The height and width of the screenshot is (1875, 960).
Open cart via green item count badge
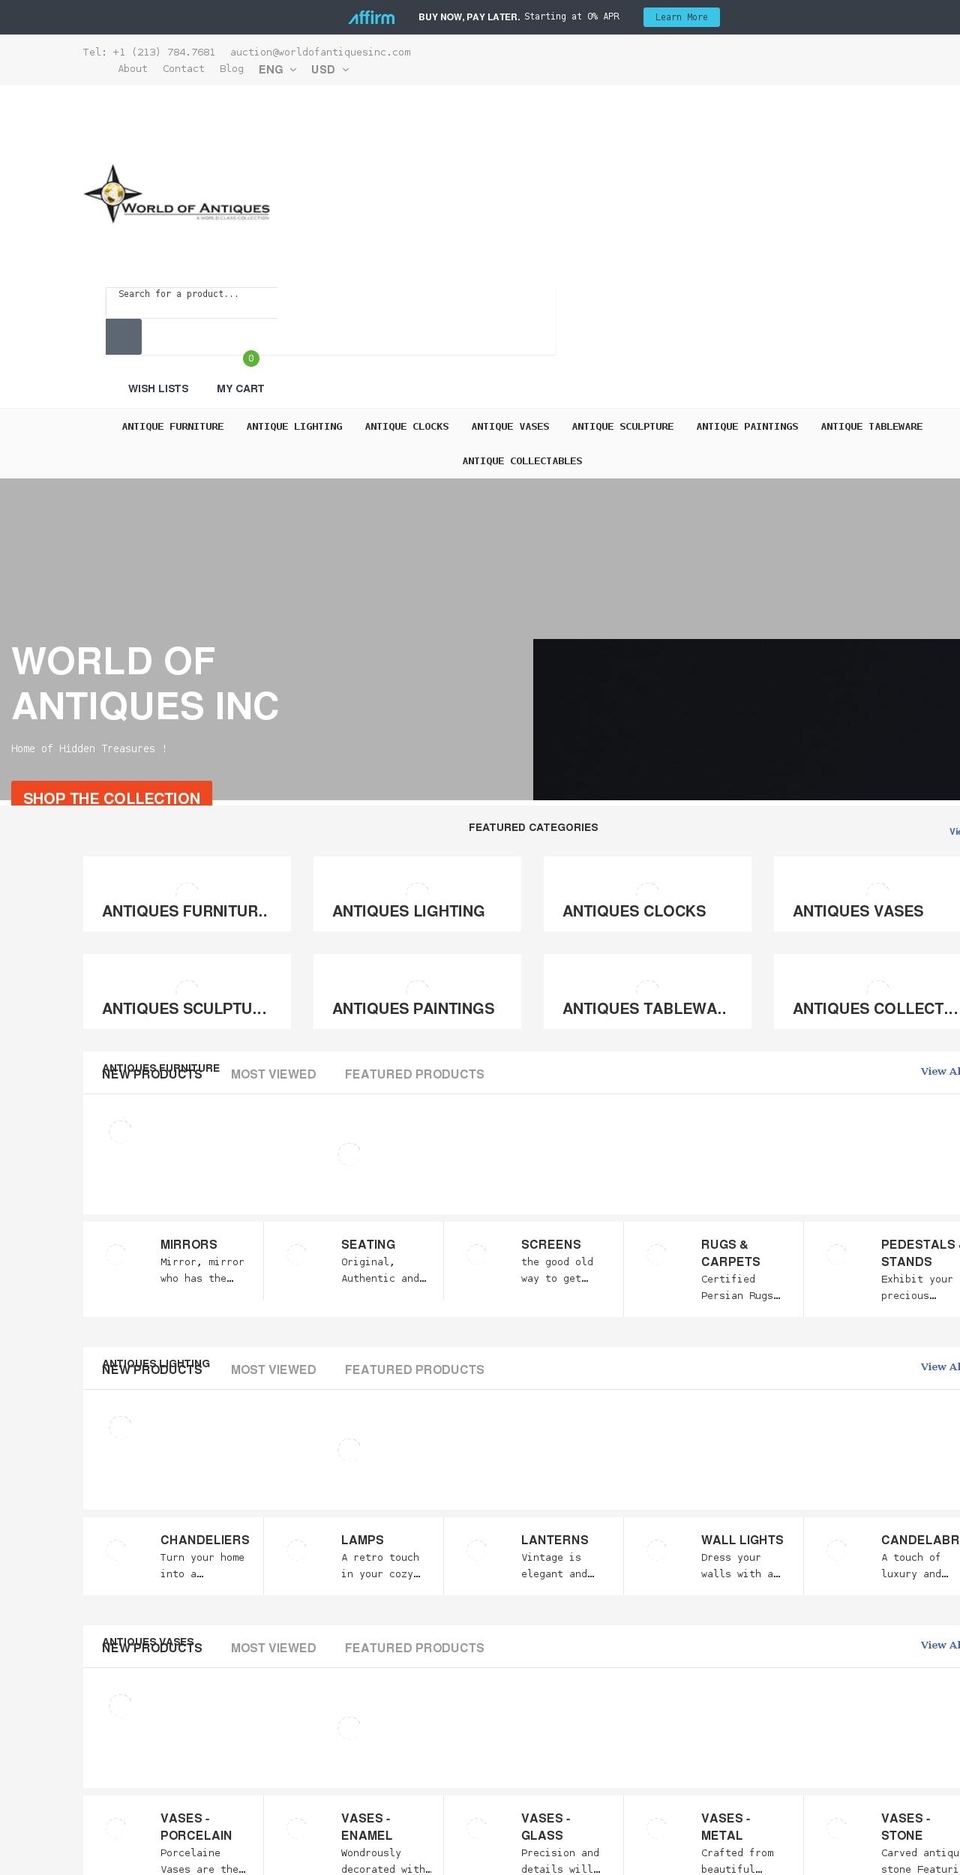251,358
